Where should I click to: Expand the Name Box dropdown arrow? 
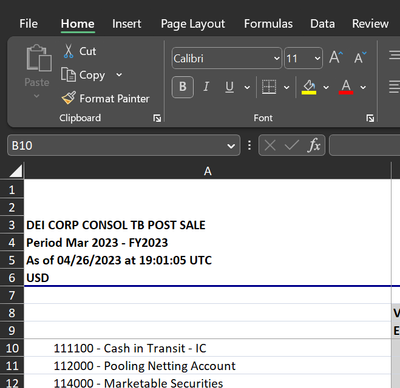(231, 146)
